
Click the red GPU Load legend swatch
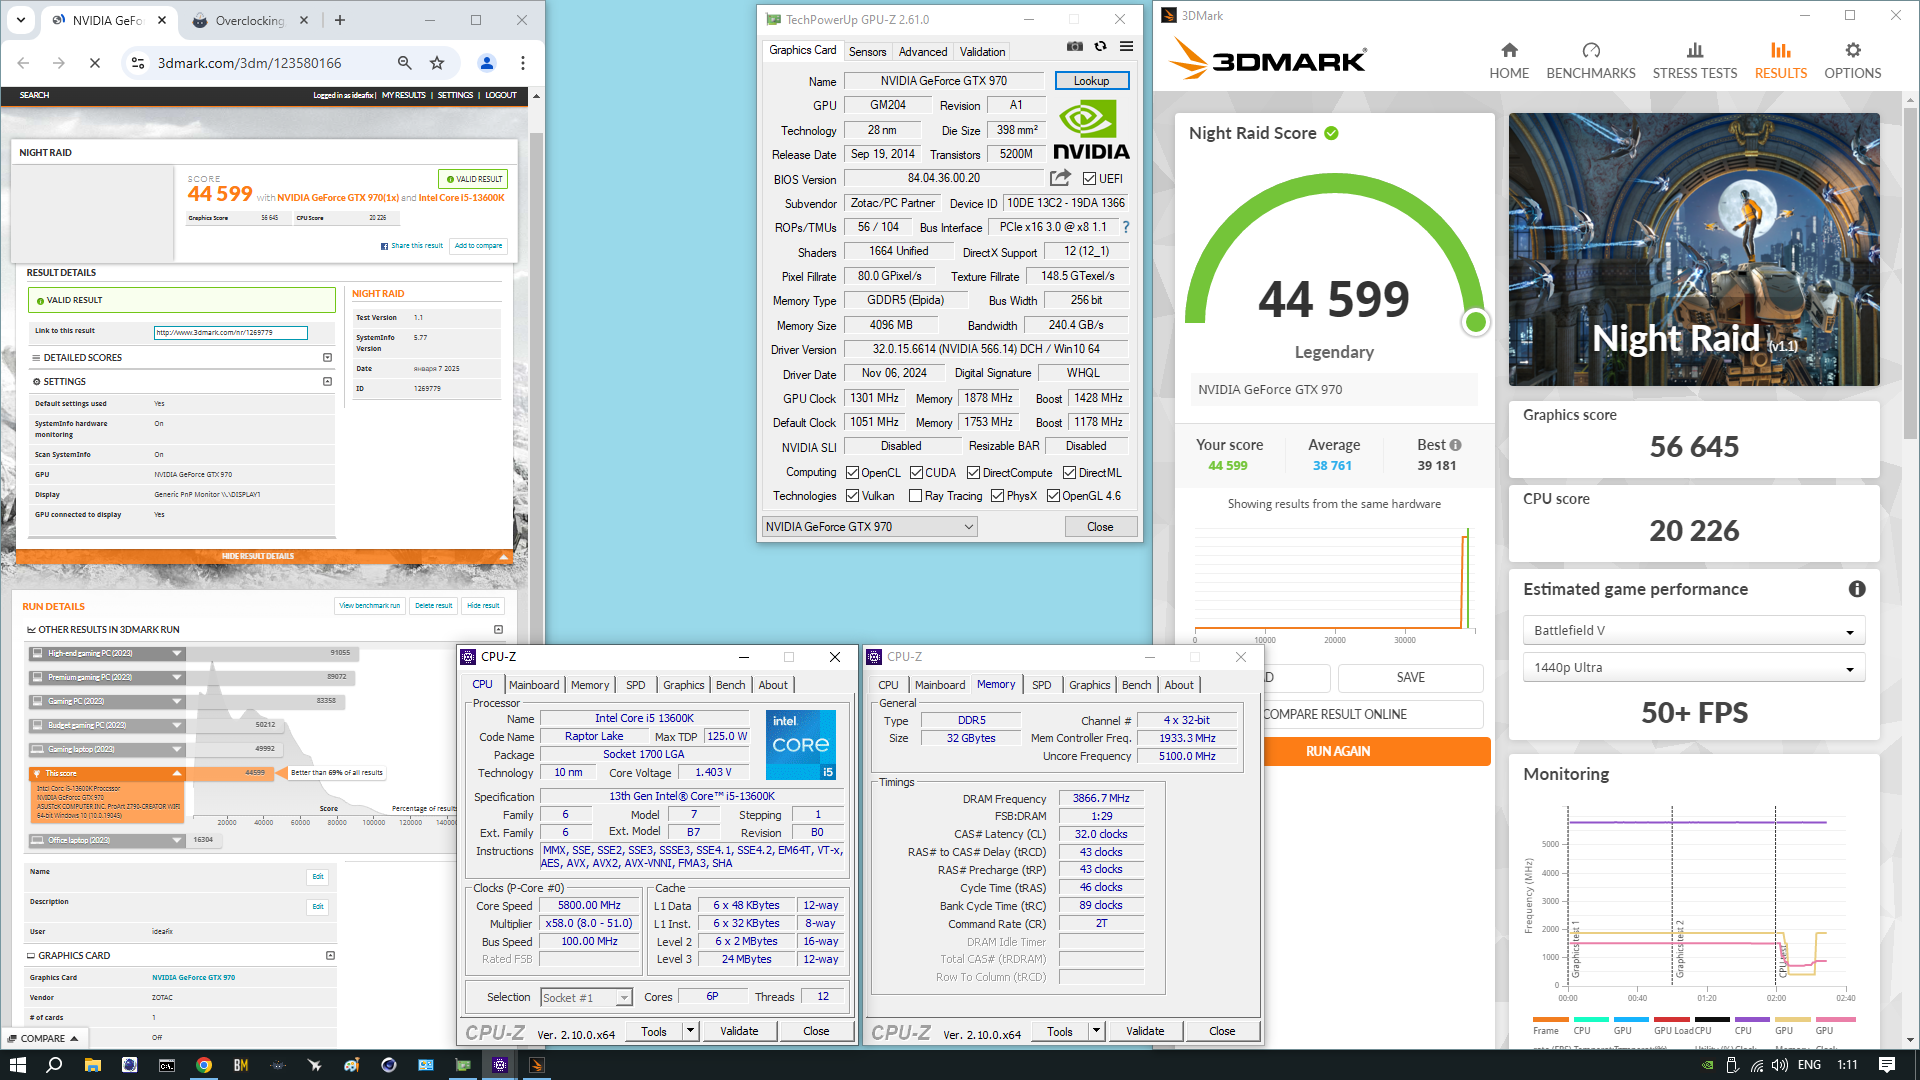(1671, 1019)
